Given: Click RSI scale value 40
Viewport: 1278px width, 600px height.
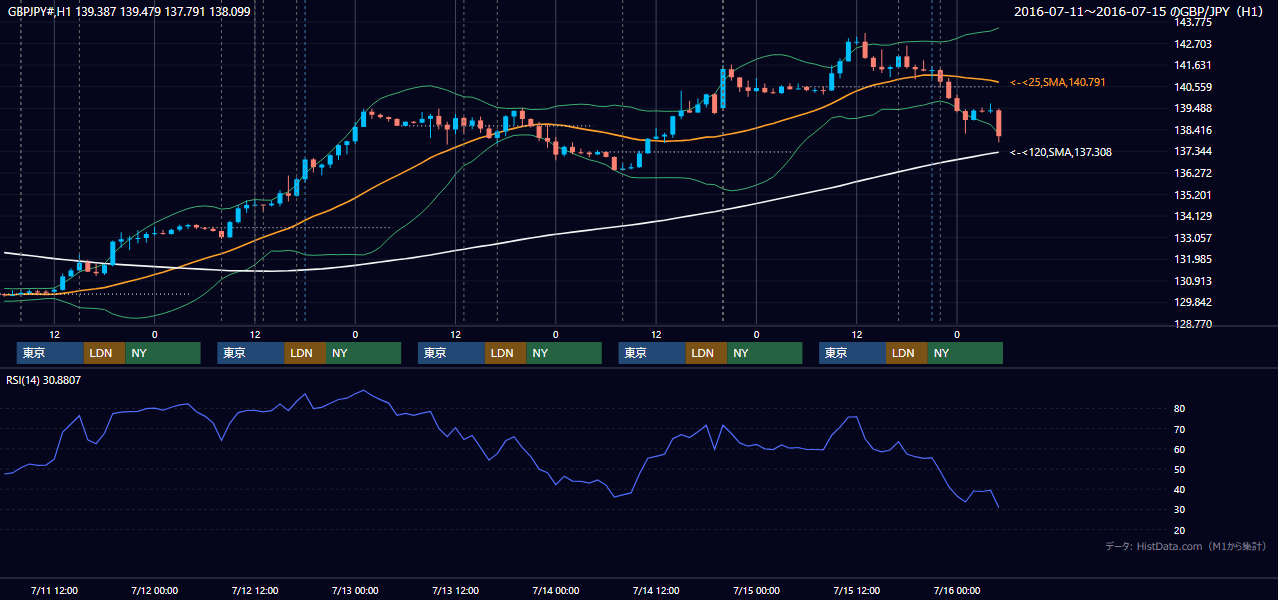Looking at the screenshot, I should [x=1180, y=490].
